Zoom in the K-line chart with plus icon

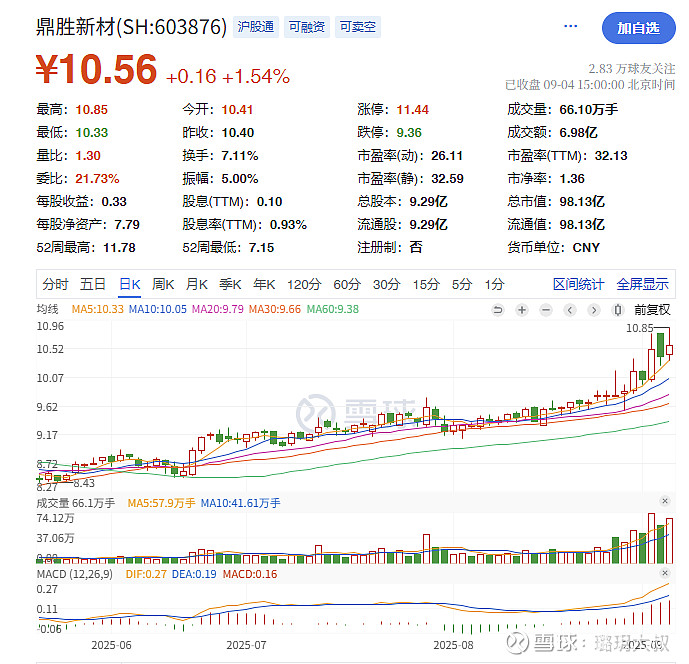pyautogui.click(x=522, y=310)
